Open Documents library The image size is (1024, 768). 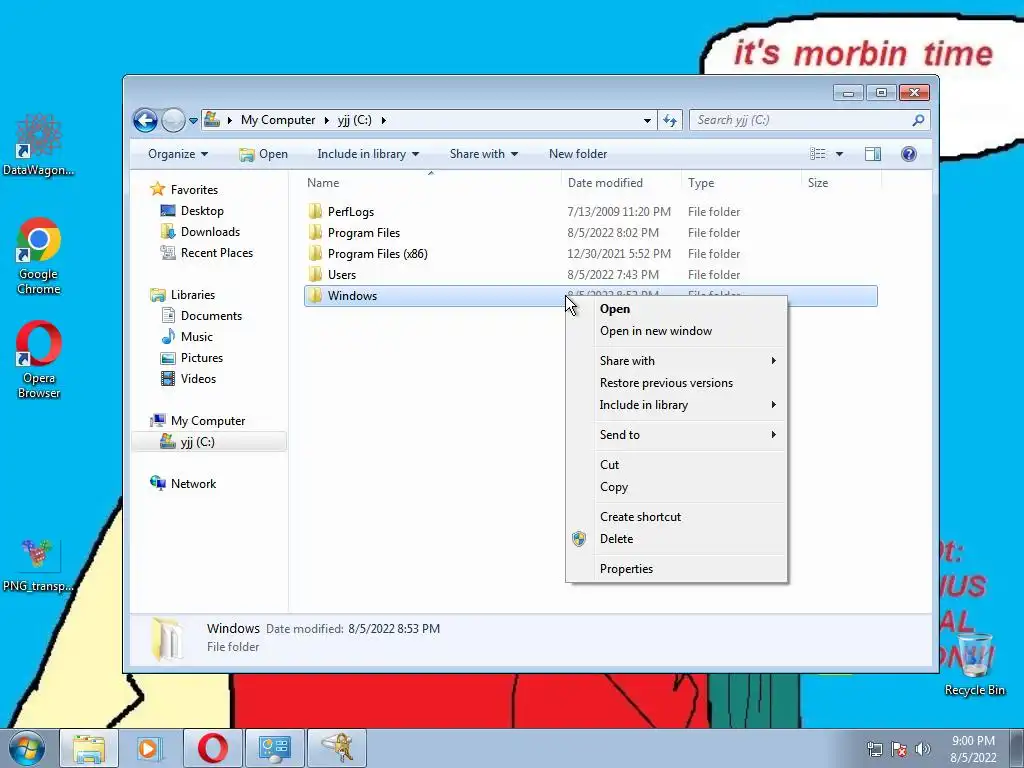pos(211,316)
